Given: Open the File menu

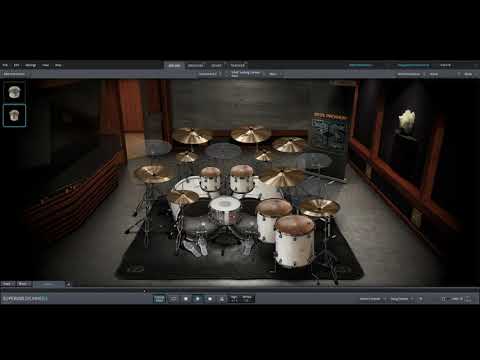Looking at the screenshot, I should pos(5,65).
